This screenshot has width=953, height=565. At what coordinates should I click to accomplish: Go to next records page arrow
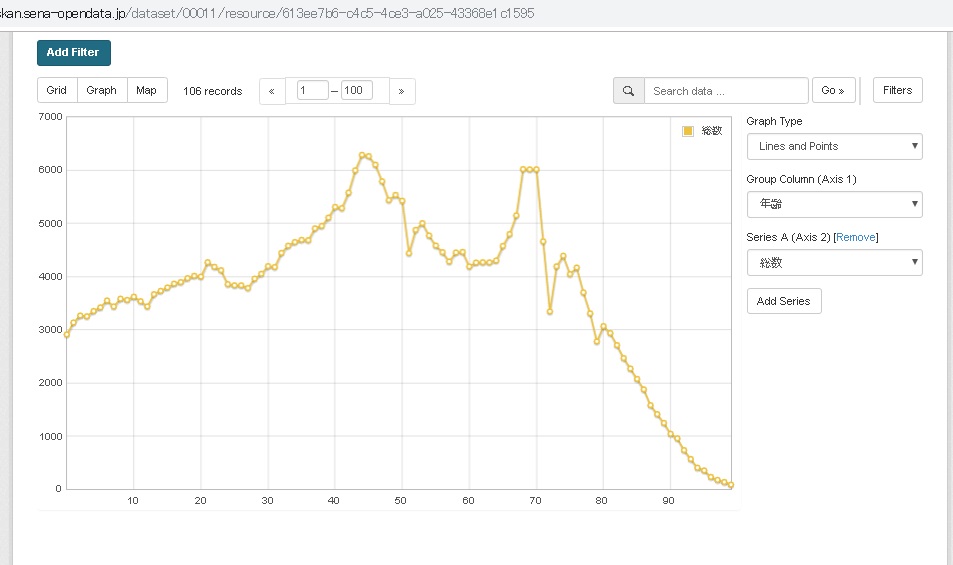pos(401,91)
